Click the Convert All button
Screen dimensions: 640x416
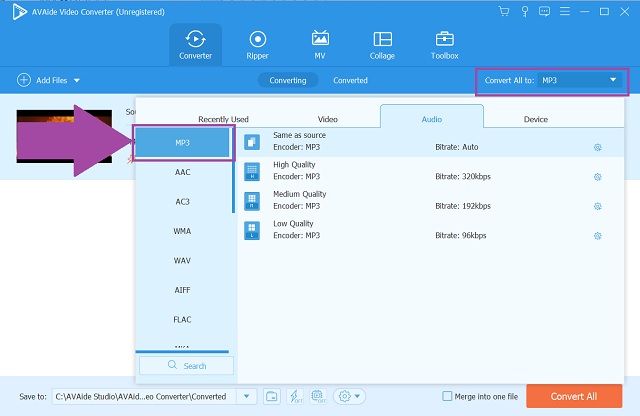click(x=574, y=396)
